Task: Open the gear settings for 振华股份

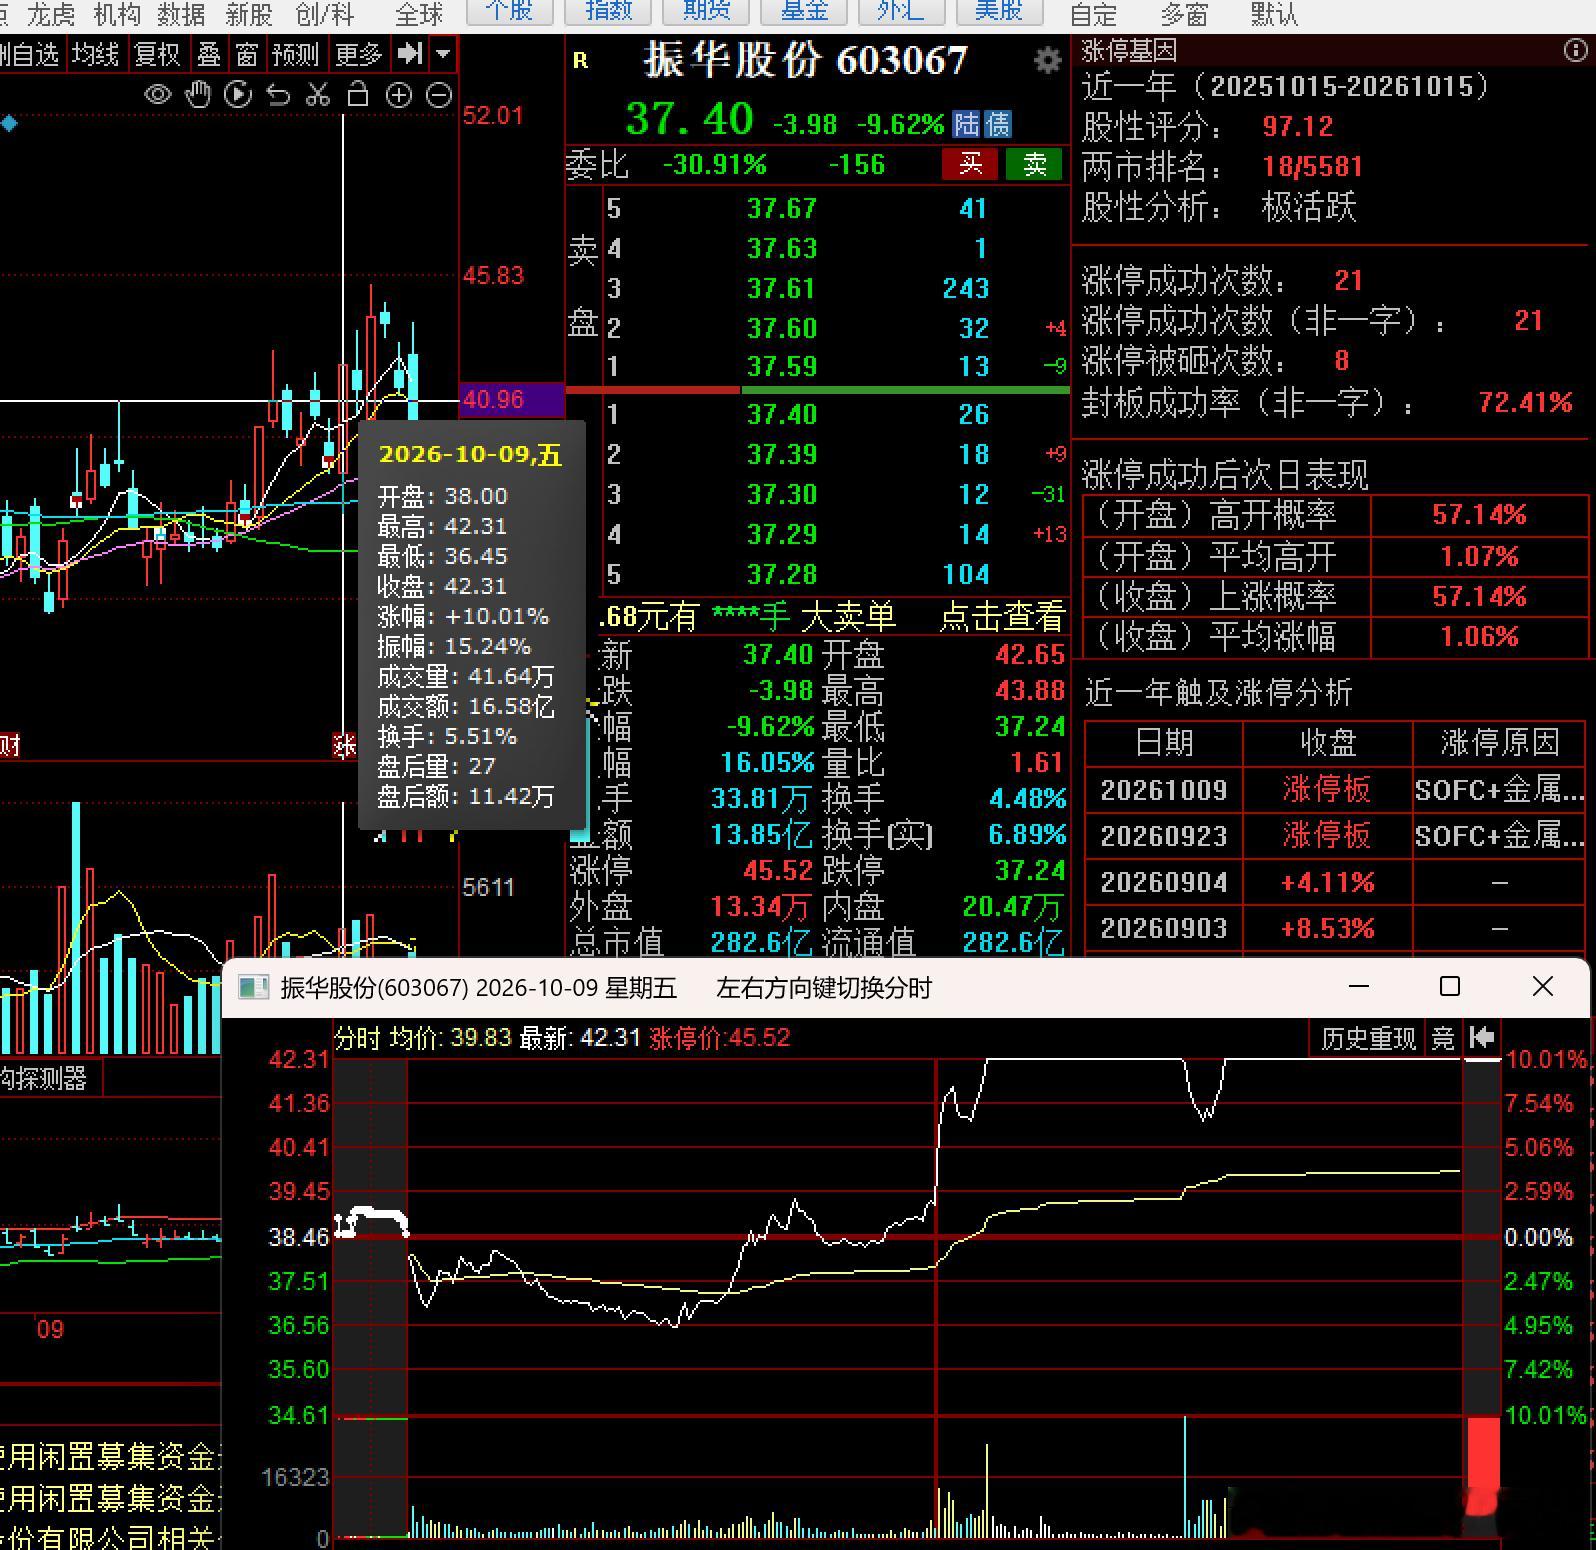Action: [x=1047, y=61]
